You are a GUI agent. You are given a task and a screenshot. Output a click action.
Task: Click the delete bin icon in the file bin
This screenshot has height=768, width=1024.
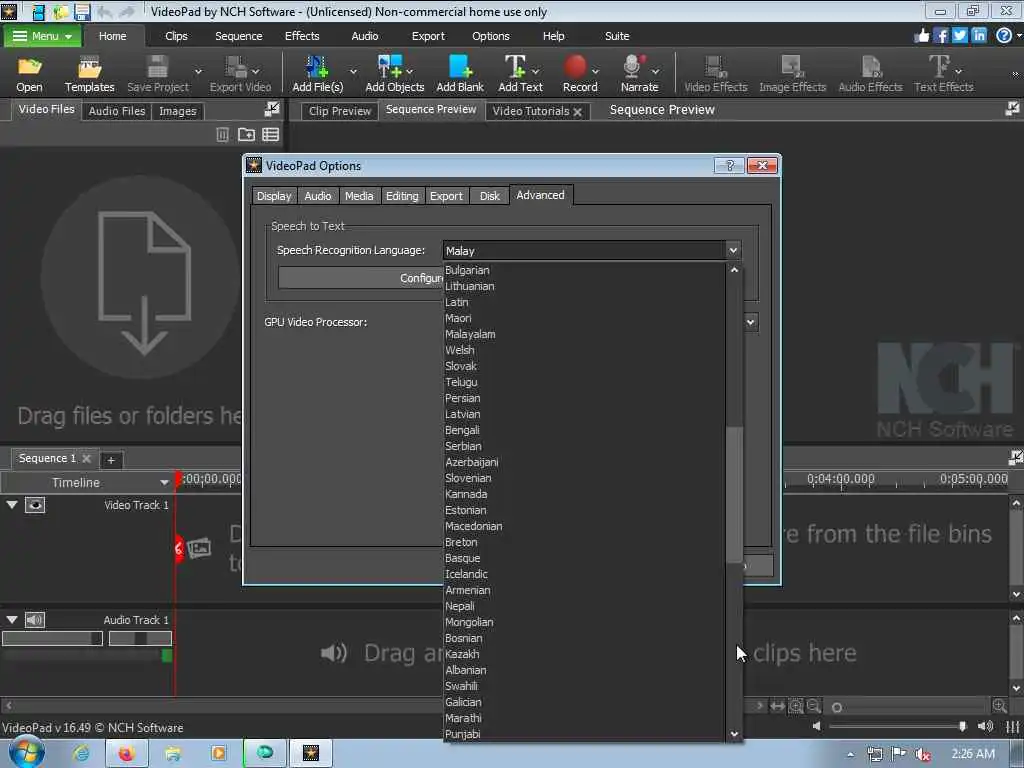[x=223, y=135]
